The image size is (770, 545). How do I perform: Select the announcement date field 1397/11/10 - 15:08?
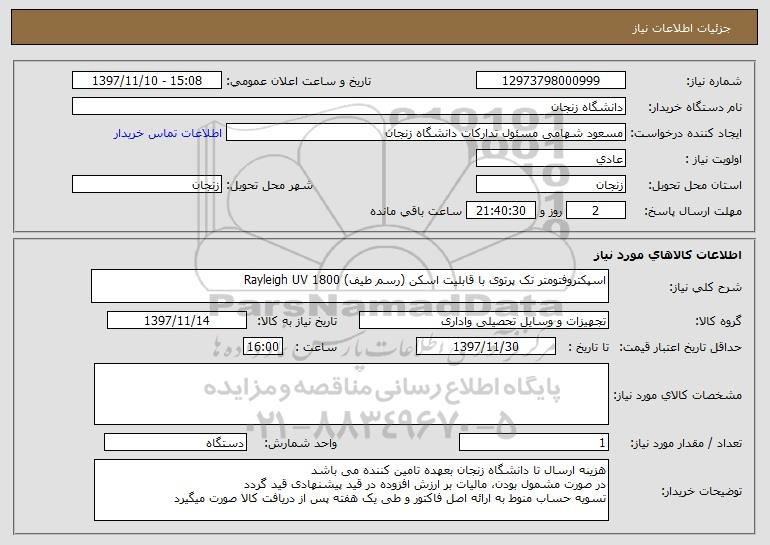tap(147, 80)
